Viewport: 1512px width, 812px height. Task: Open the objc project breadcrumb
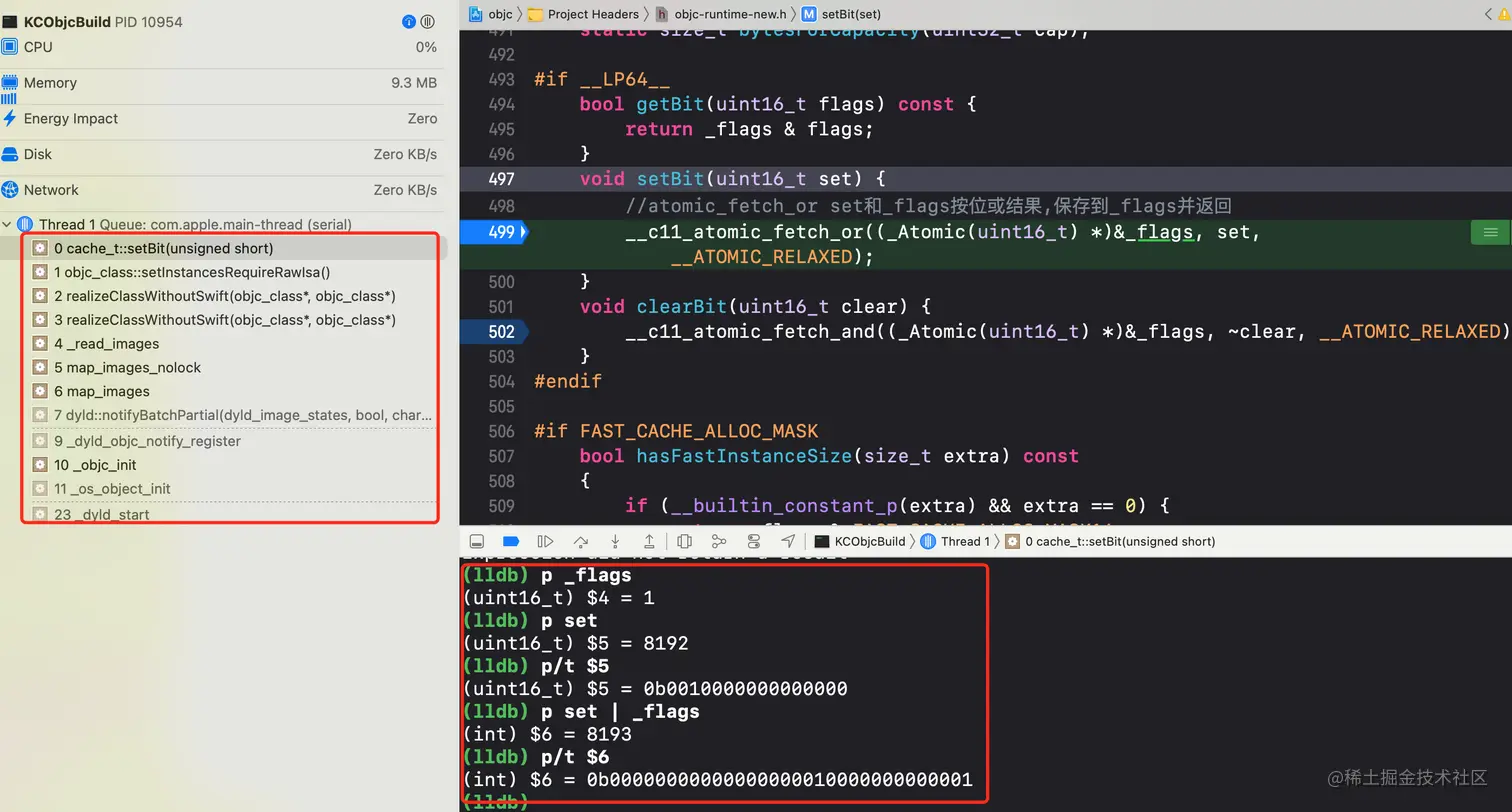click(491, 14)
